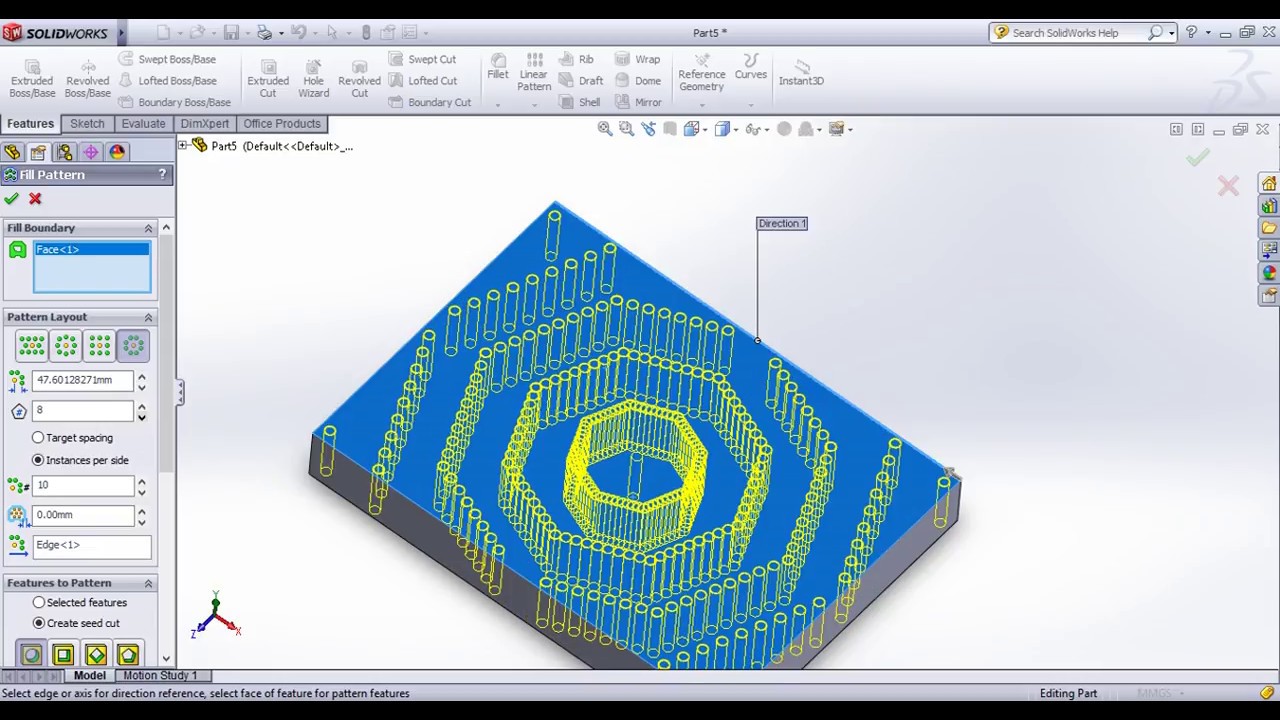Click the Previous View icon
The height and width of the screenshot is (720, 1280).
click(x=648, y=129)
